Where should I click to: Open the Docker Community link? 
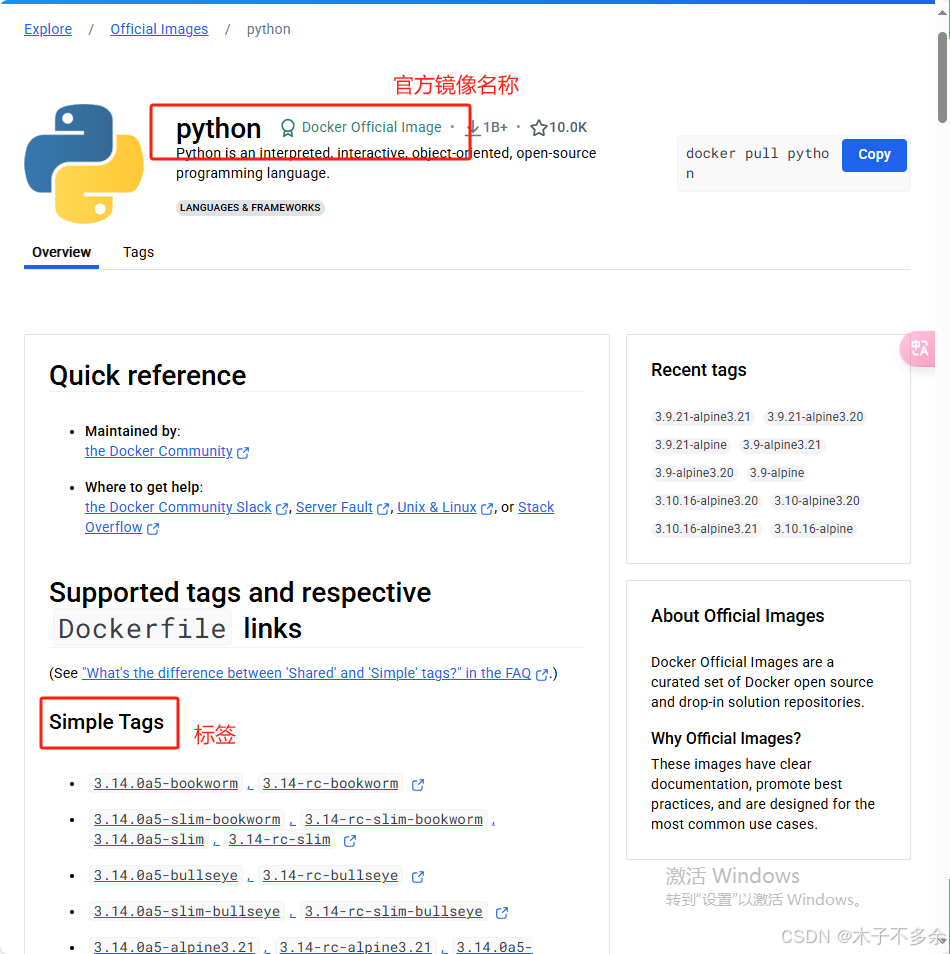[159, 451]
